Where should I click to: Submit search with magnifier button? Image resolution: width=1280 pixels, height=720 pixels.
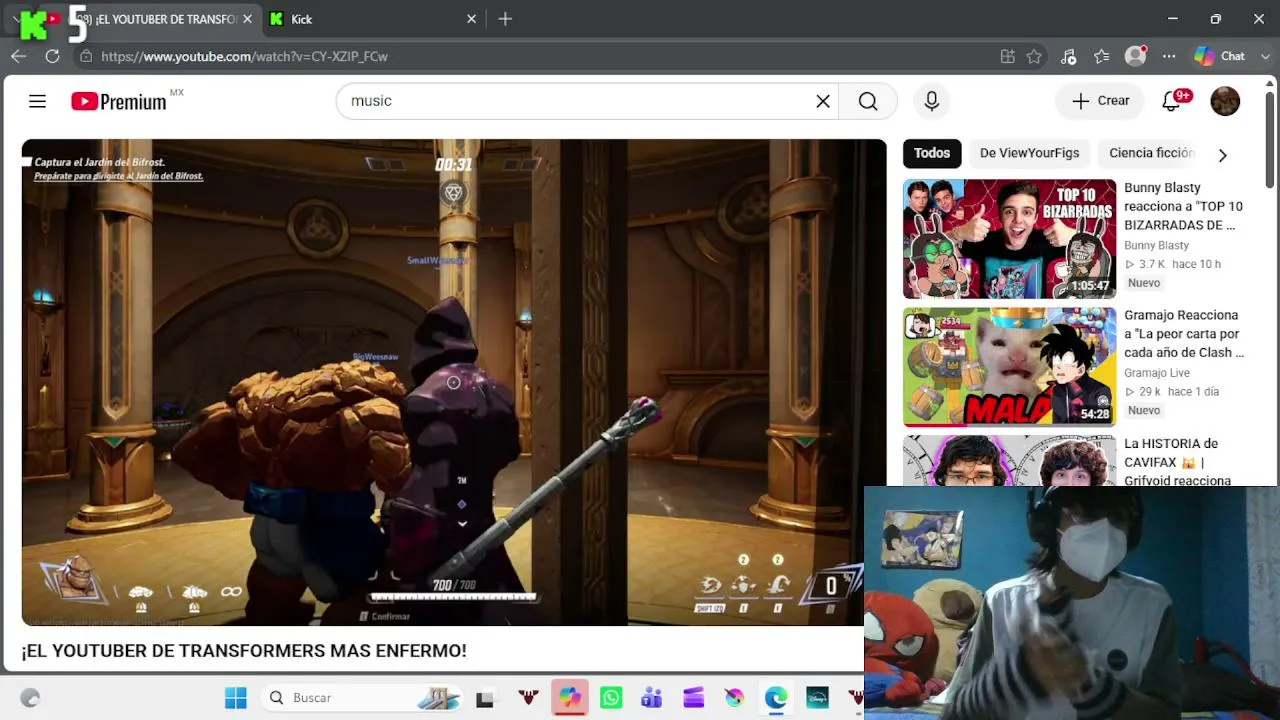point(868,101)
